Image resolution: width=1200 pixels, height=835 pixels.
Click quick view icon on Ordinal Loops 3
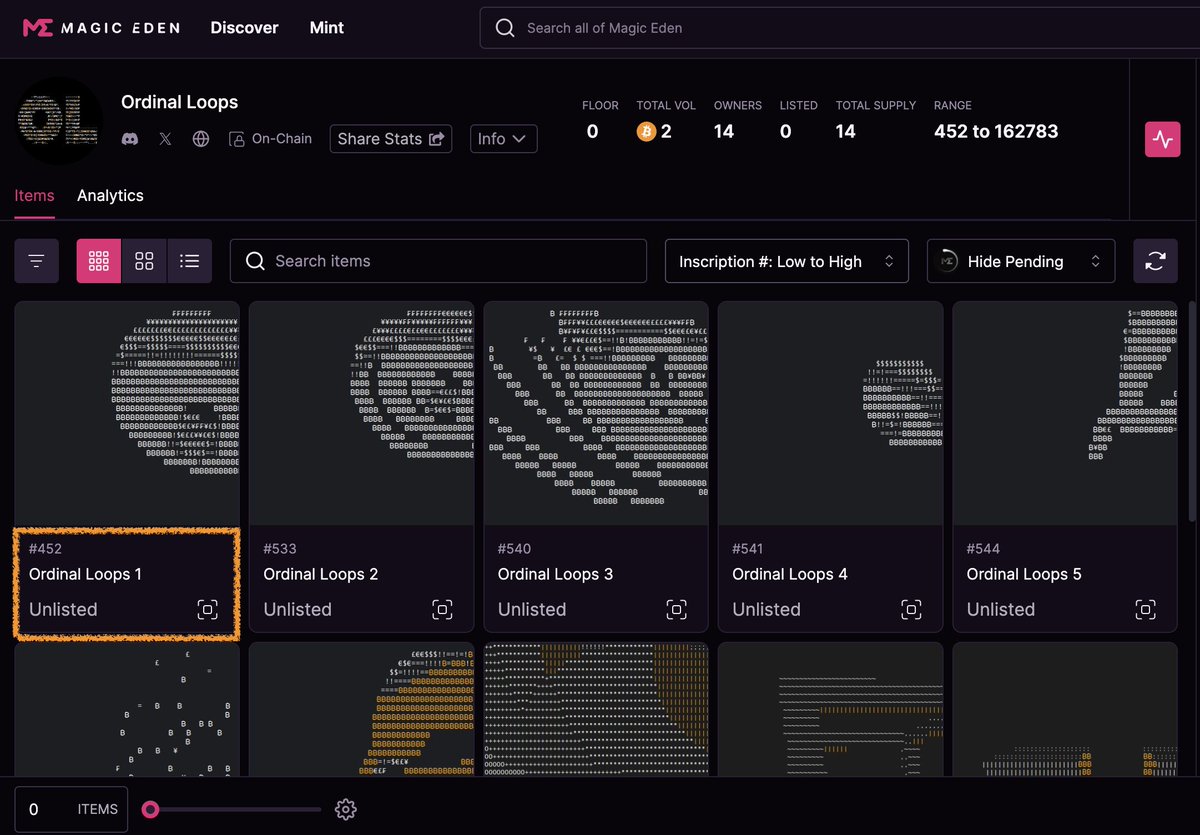676,609
